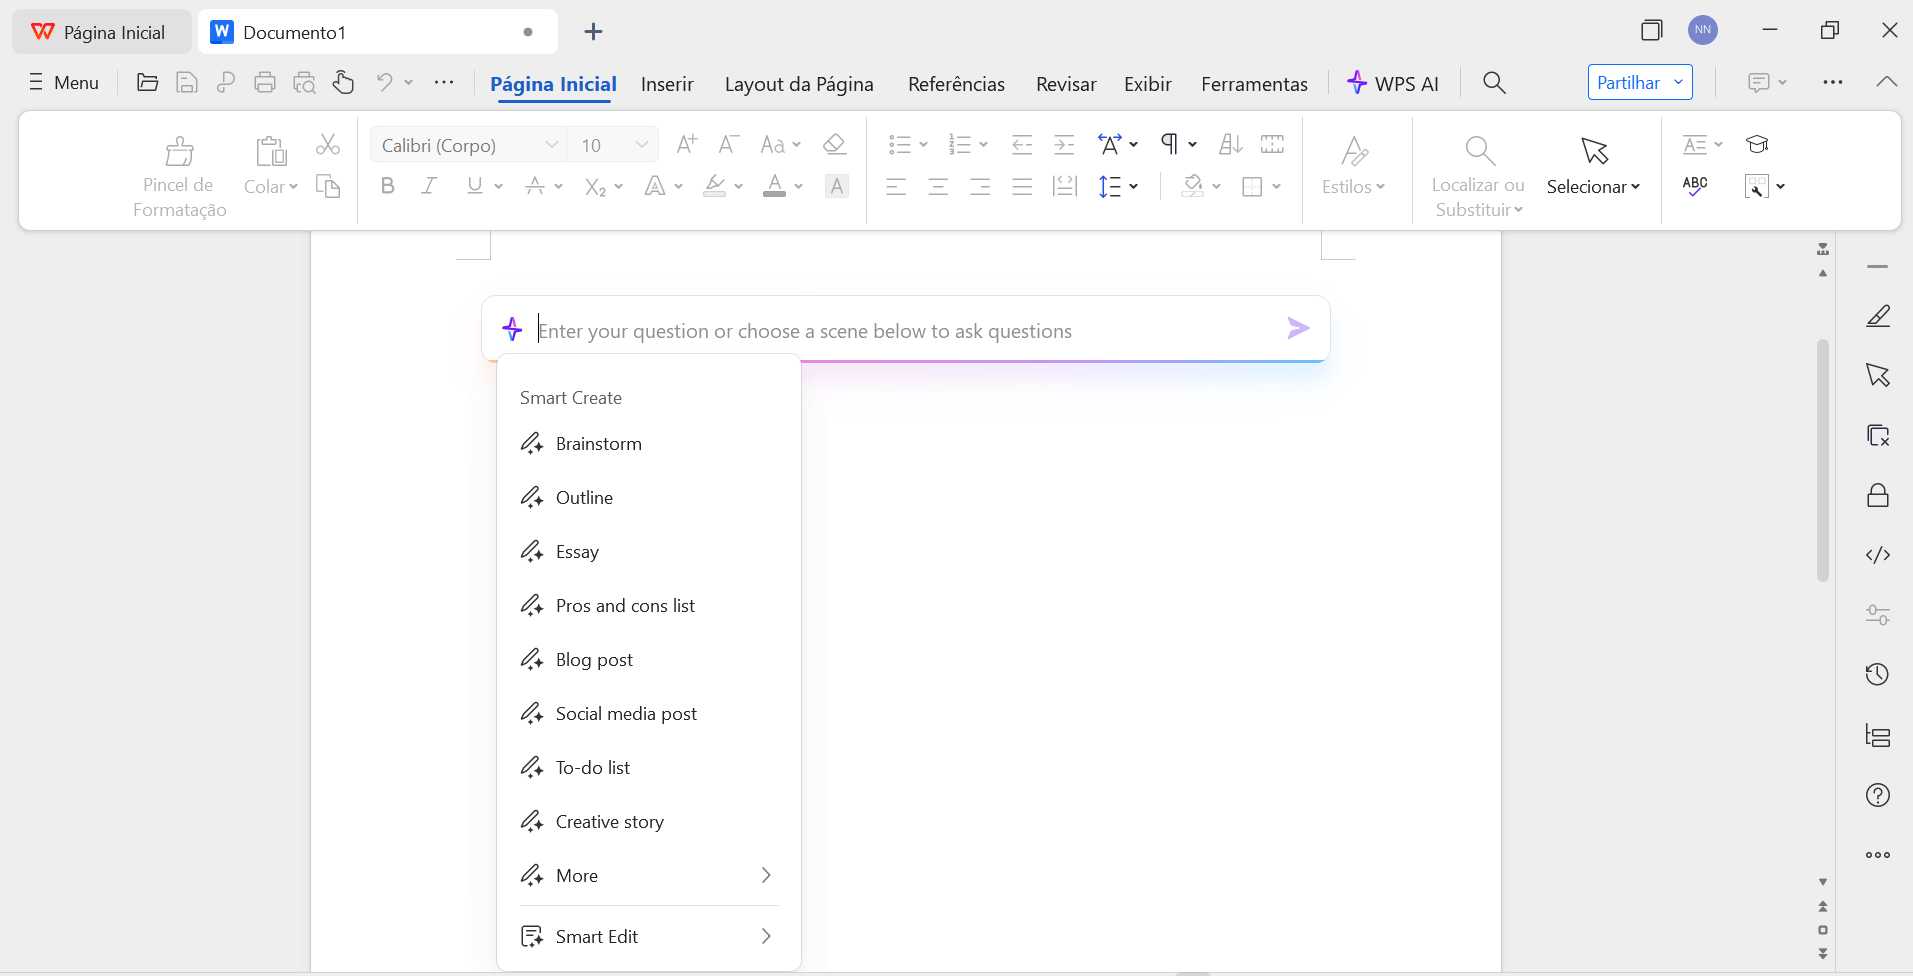Enable underline formatting
Screen dimensions: 1913x976
pos(472,186)
